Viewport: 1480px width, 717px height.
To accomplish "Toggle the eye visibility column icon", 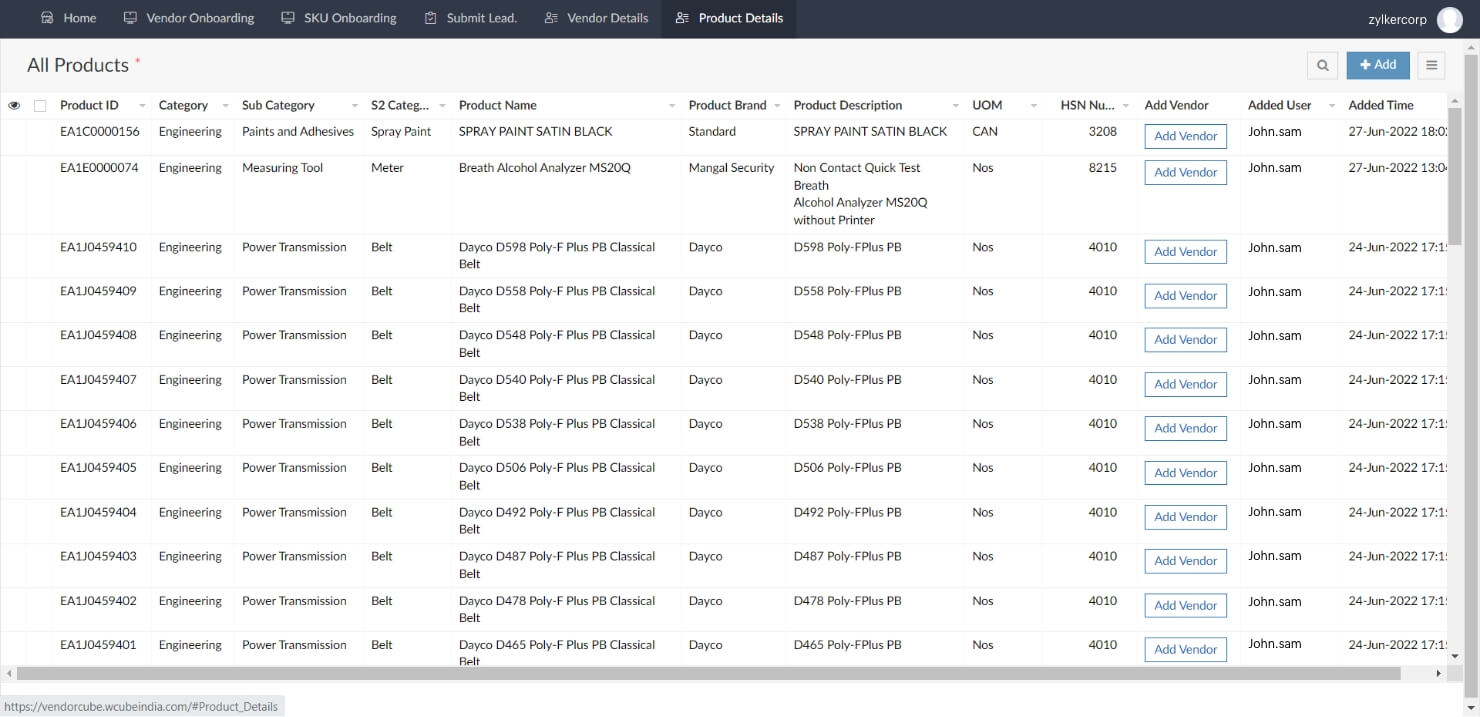I will (x=14, y=105).
